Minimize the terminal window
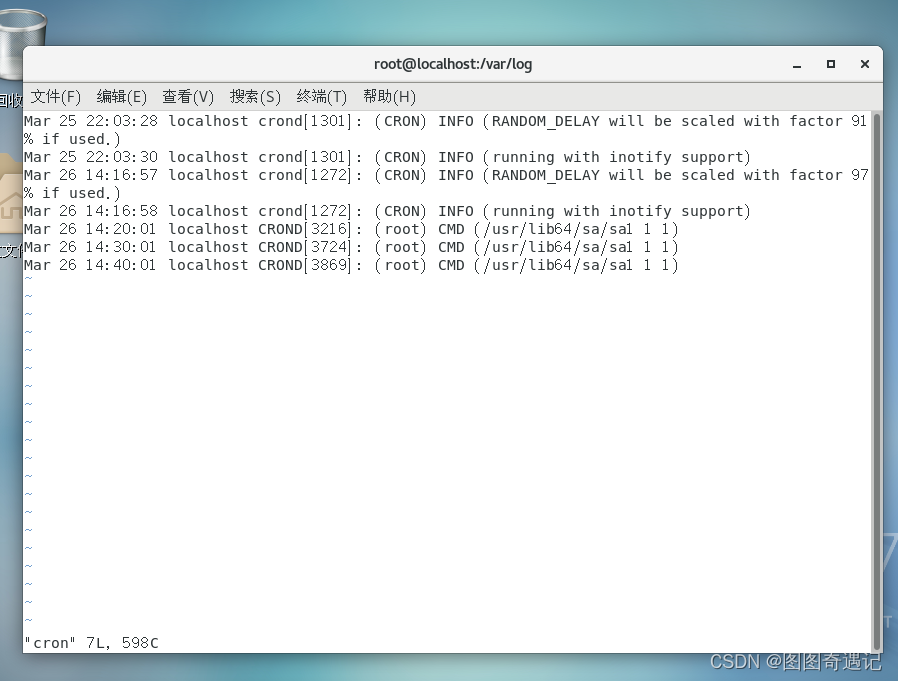This screenshot has width=898, height=681. pos(797,65)
